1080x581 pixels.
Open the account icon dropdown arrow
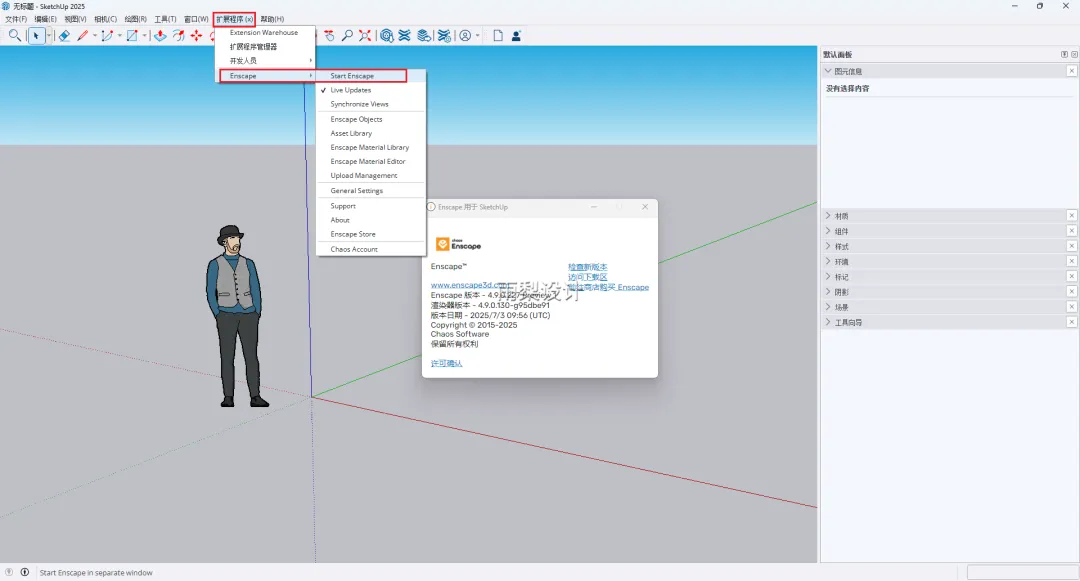click(x=477, y=35)
